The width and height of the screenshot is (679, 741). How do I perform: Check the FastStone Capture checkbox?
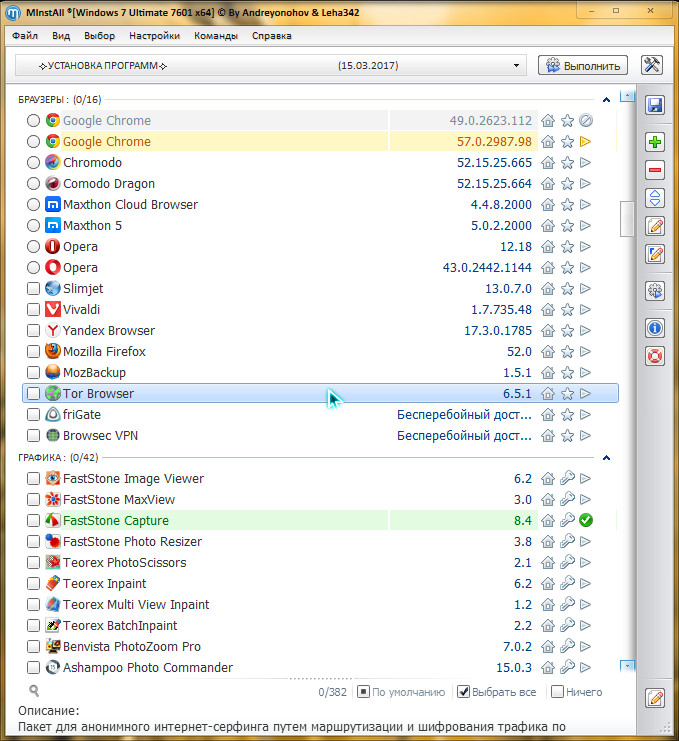33,520
